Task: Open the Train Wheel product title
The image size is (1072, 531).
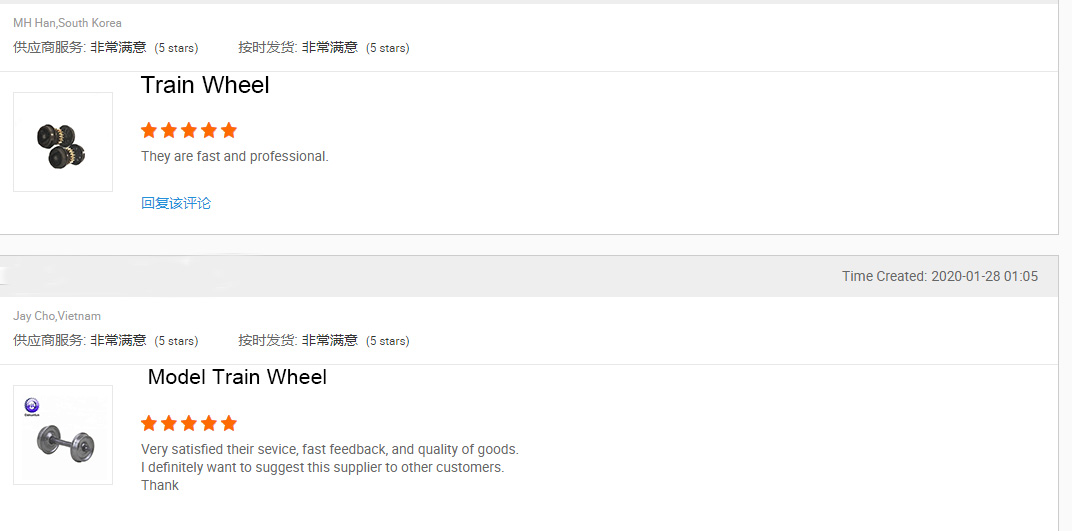Action: click(205, 85)
